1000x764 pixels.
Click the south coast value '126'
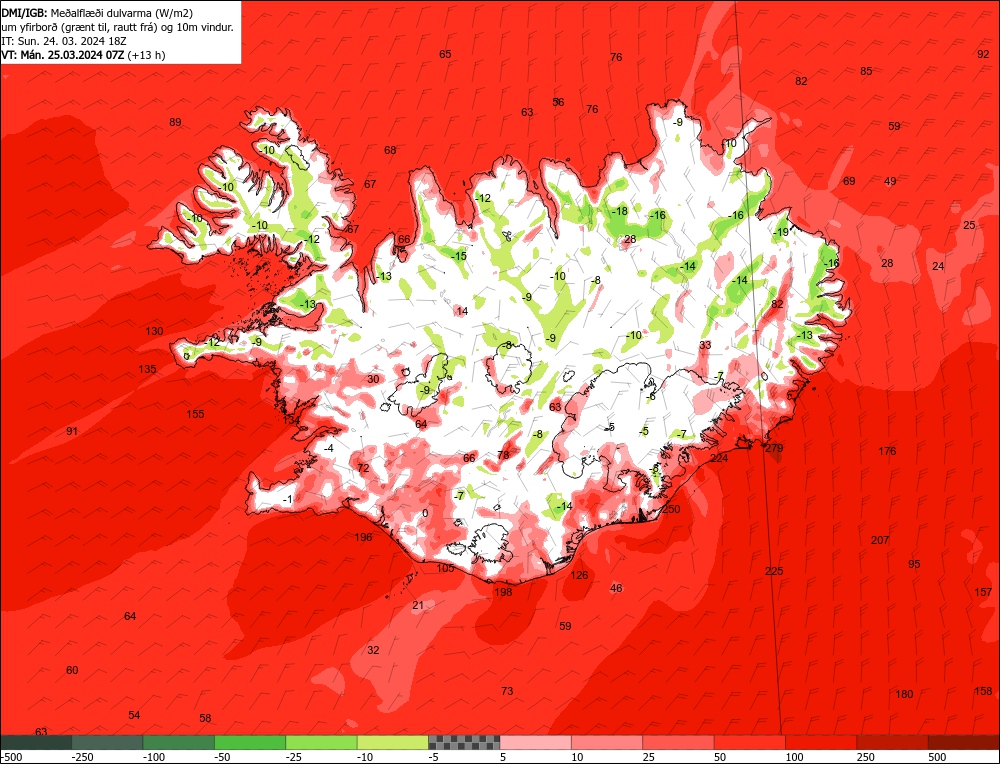579,575
